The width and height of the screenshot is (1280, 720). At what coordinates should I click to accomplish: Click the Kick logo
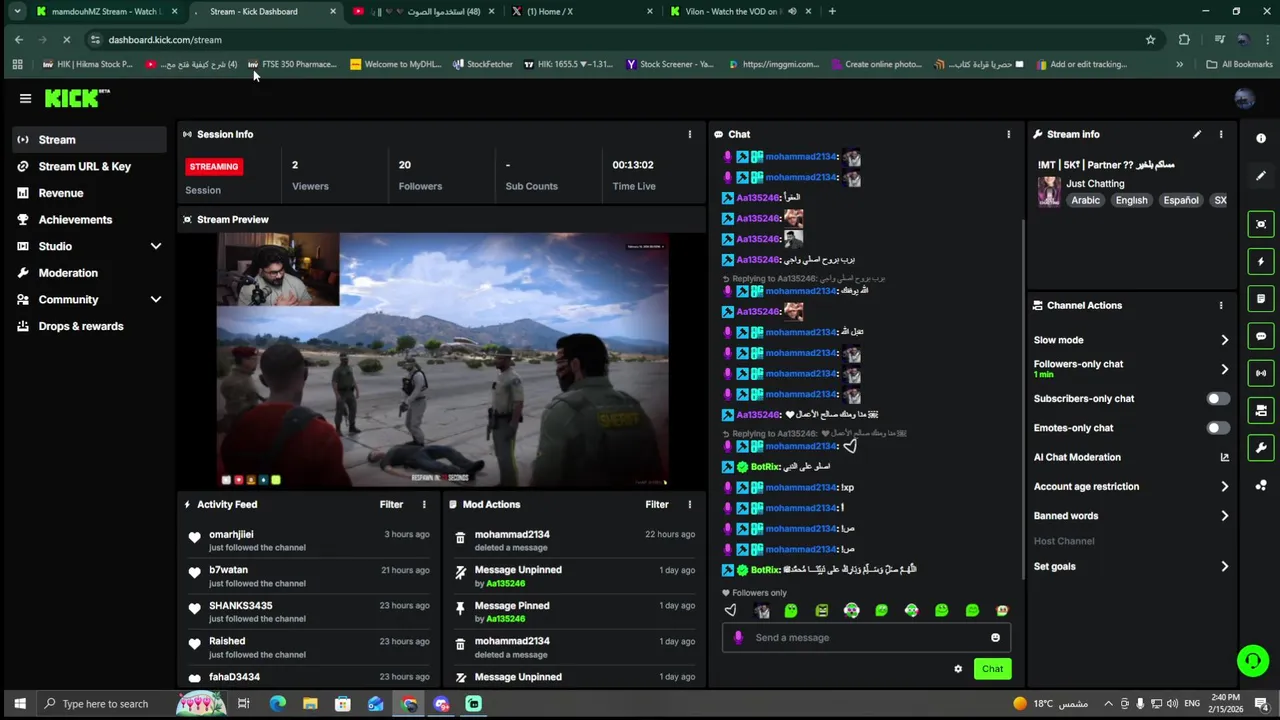coord(77,98)
